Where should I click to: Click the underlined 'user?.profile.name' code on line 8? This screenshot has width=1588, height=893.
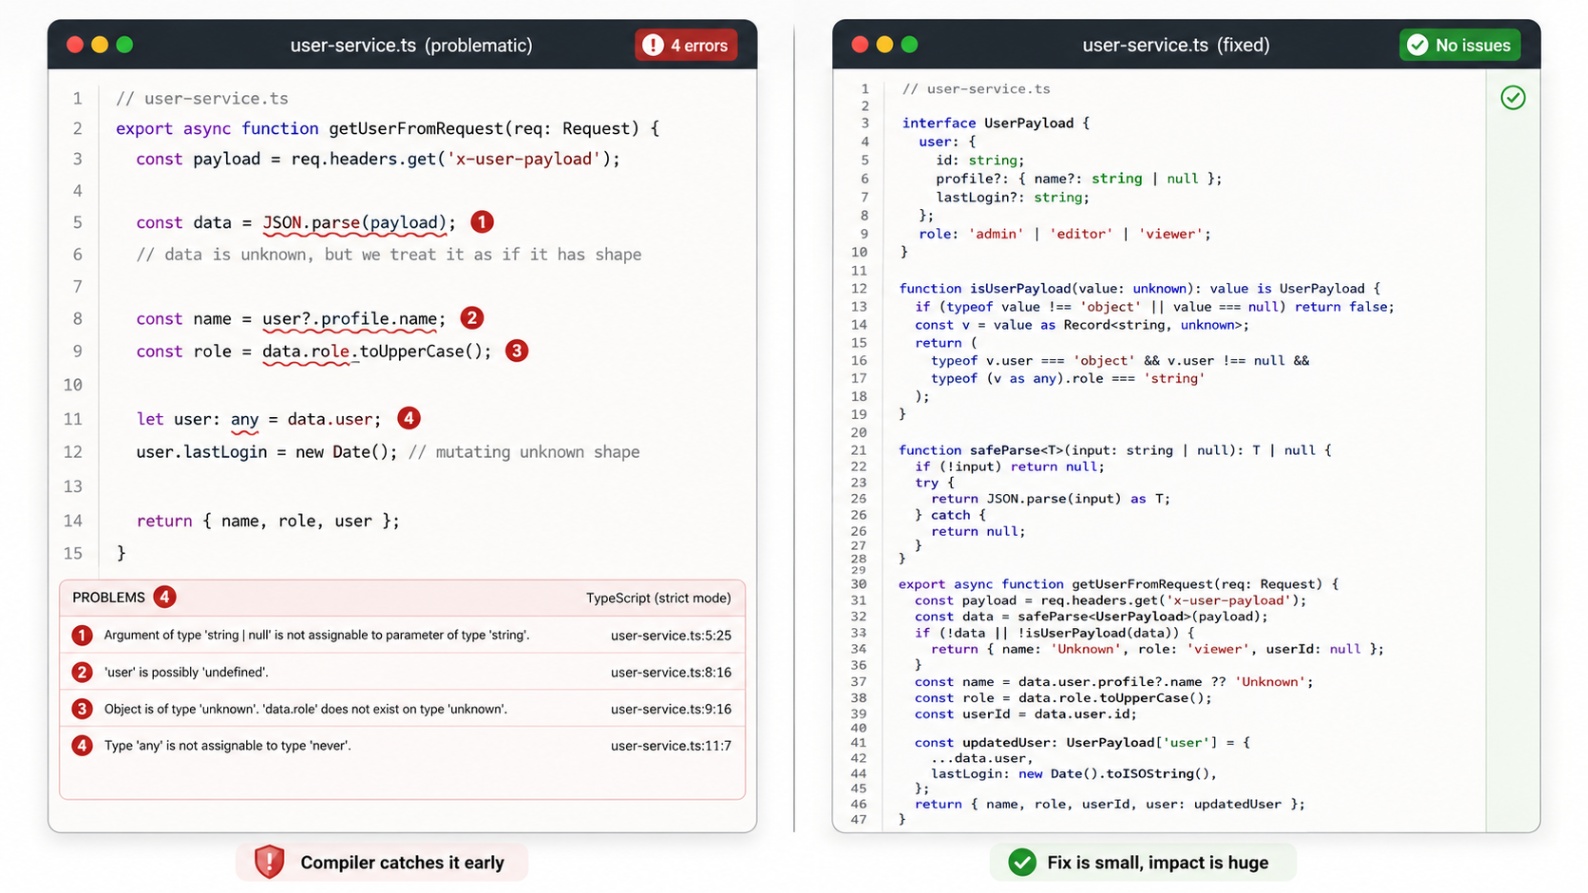point(349,319)
